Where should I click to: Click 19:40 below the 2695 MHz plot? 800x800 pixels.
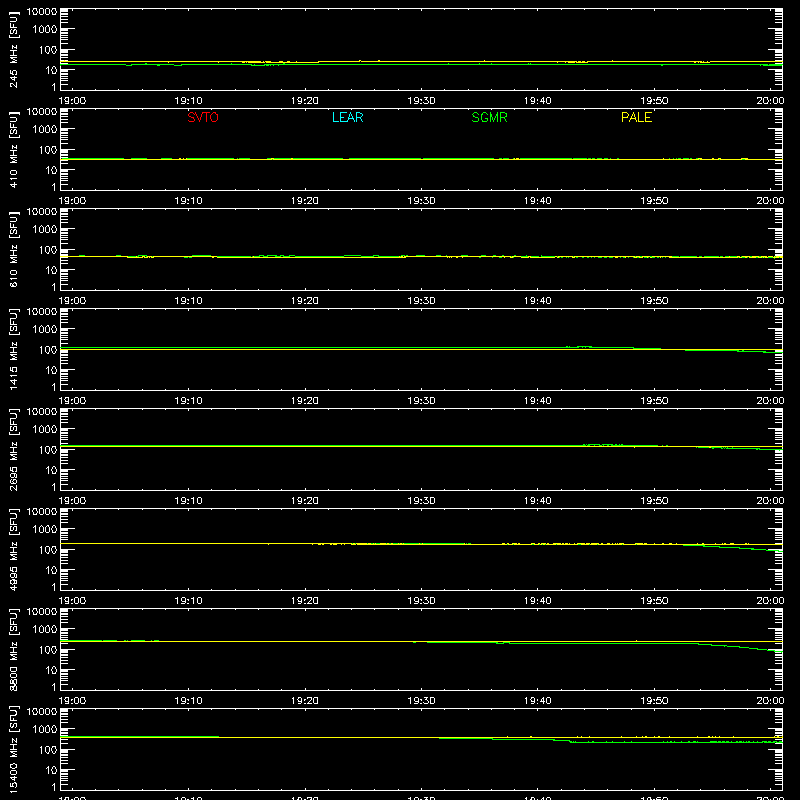click(538, 501)
